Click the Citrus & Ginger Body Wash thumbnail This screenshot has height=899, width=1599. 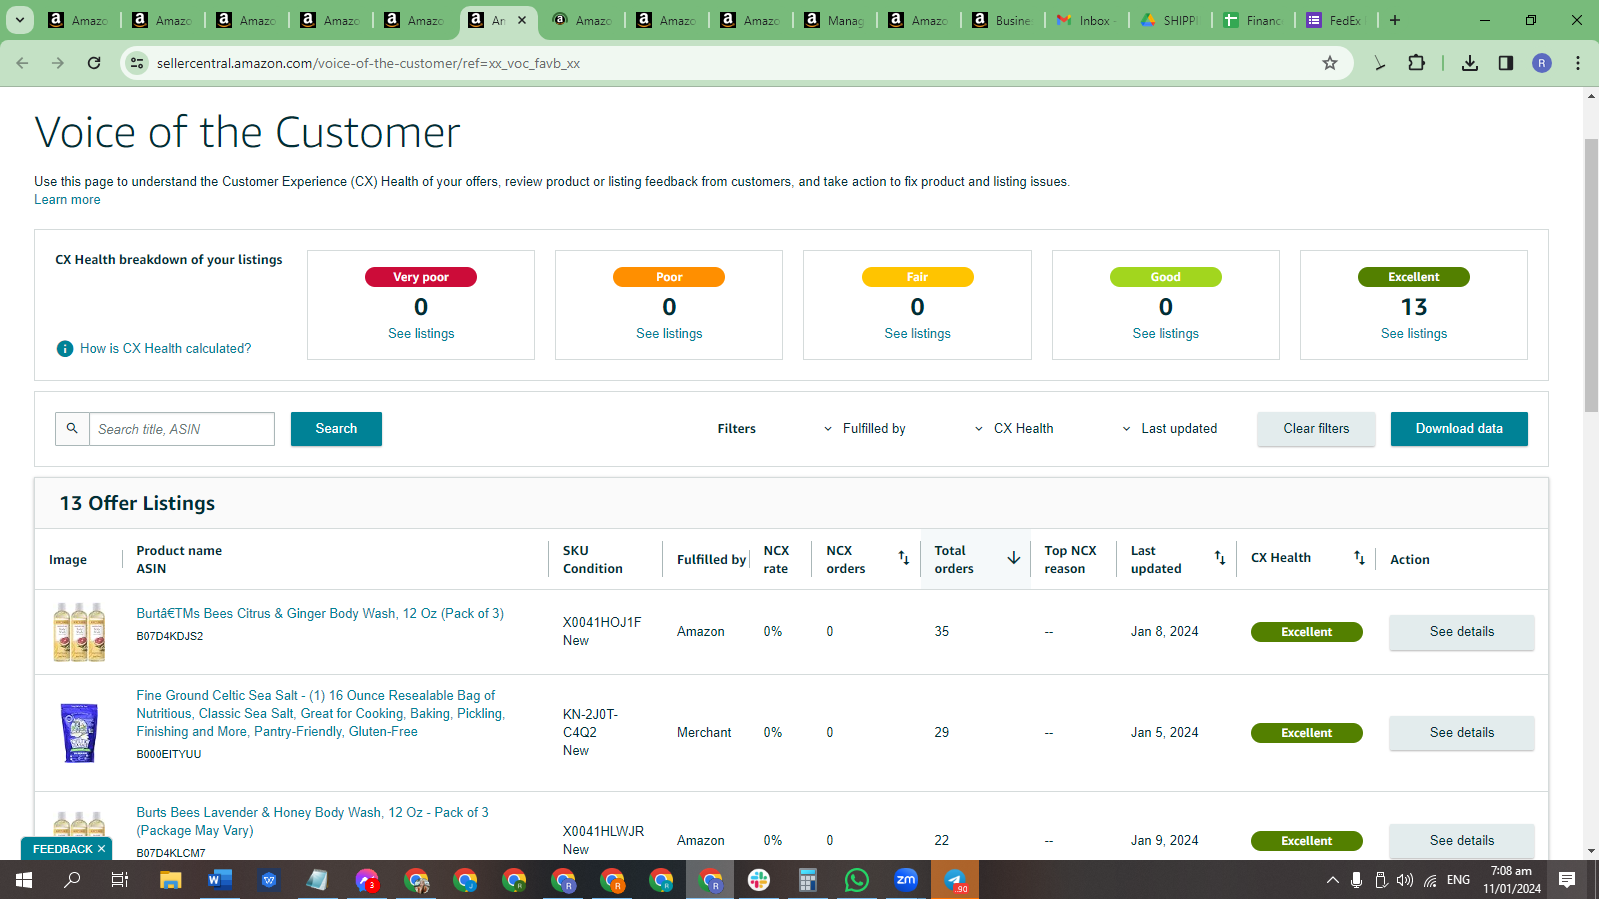tap(79, 632)
